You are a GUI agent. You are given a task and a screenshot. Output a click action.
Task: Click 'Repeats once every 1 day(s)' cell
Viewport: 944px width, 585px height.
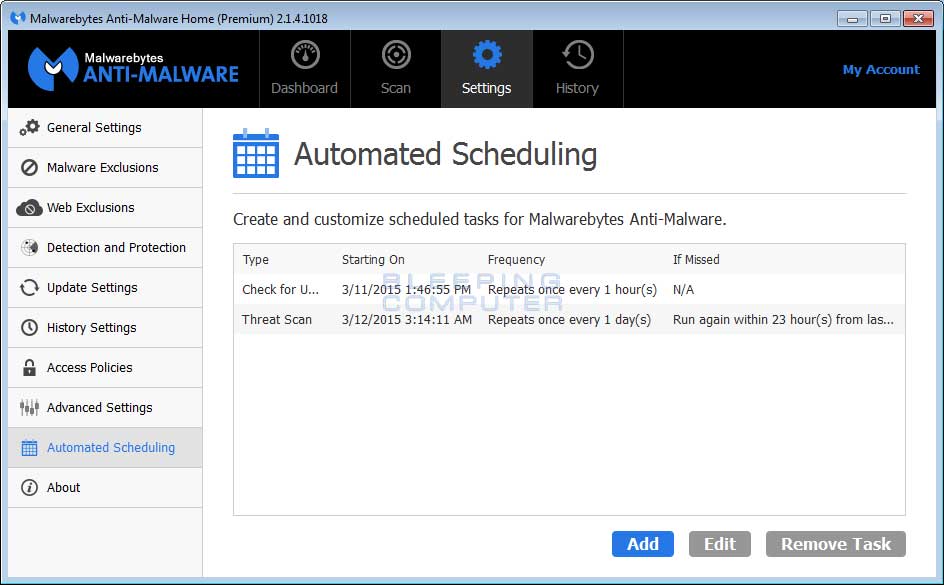coord(569,320)
